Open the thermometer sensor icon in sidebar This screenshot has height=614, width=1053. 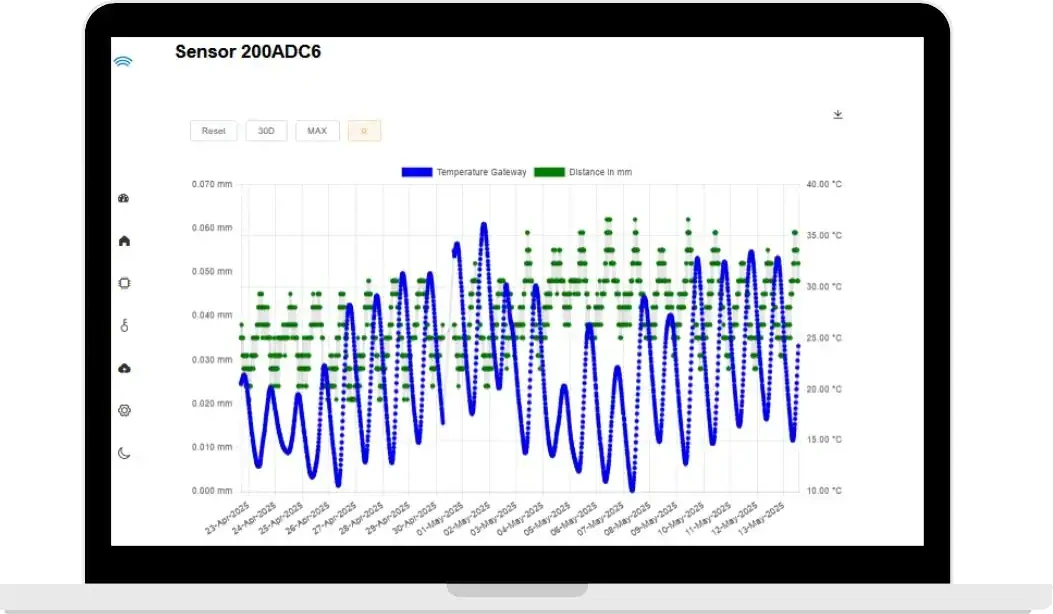point(124,326)
